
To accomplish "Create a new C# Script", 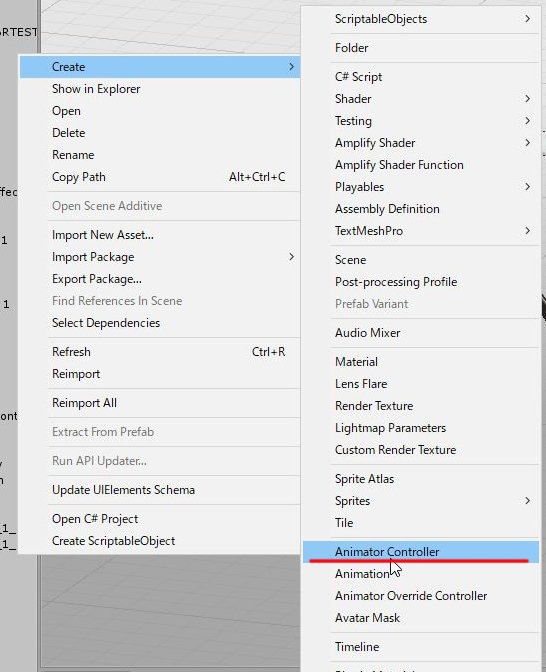I will click(x=421, y=77).
